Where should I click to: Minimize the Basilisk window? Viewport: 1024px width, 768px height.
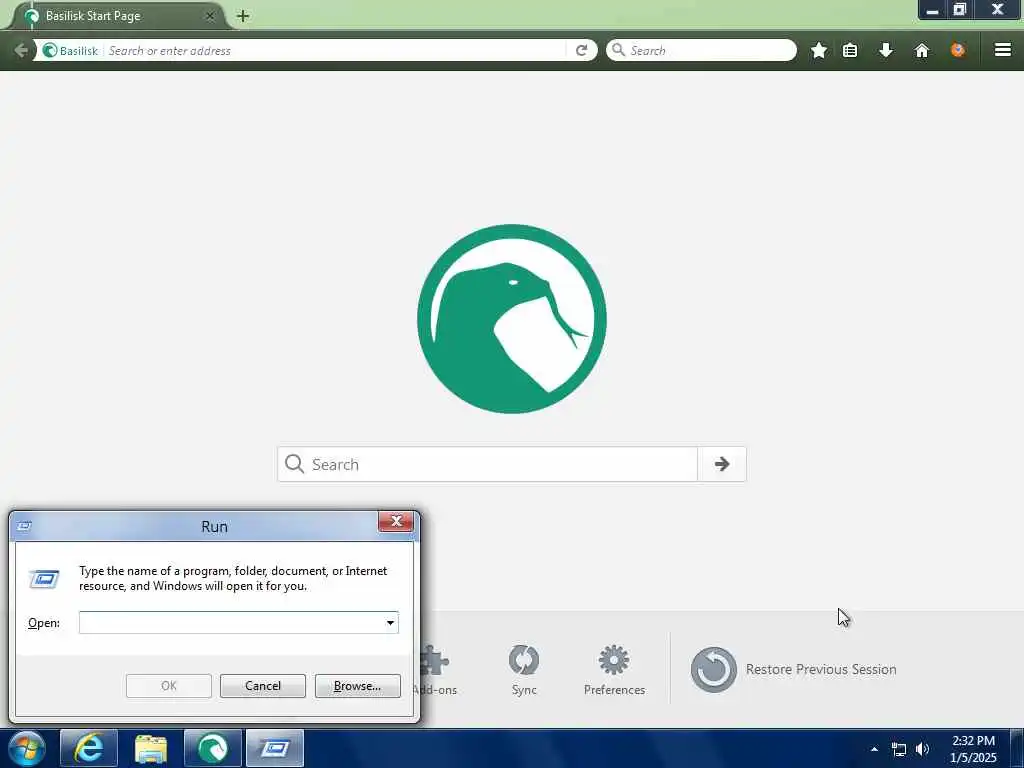pos(932,10)
